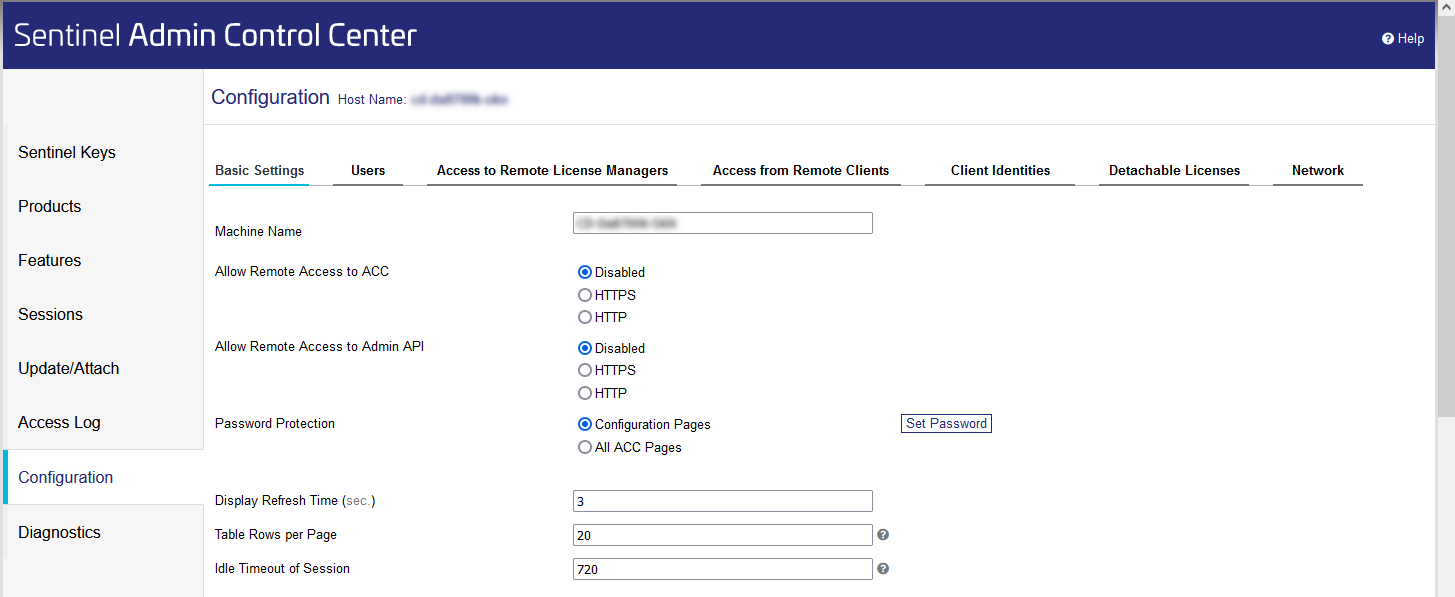1455x597 pixels.
Task: Open the Detachable Licenses tab
Action: [x=1174, y=171]
